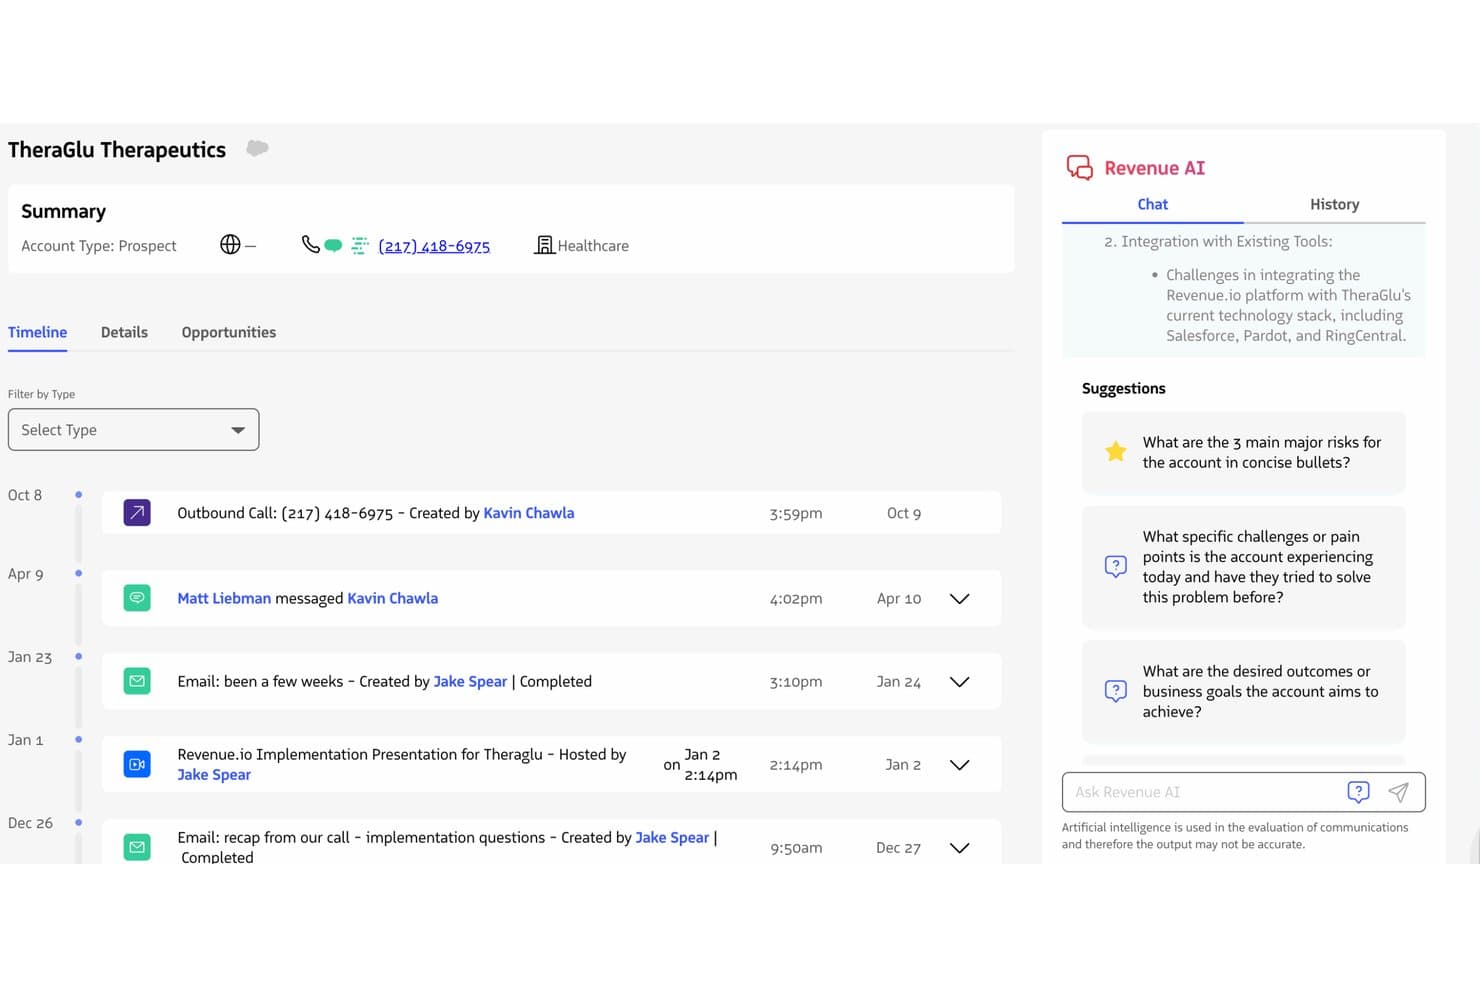Click the building industry icon next to Healthcare
Screen dimensions: 1480x987
pyautogui.click(x=544, y=245)
